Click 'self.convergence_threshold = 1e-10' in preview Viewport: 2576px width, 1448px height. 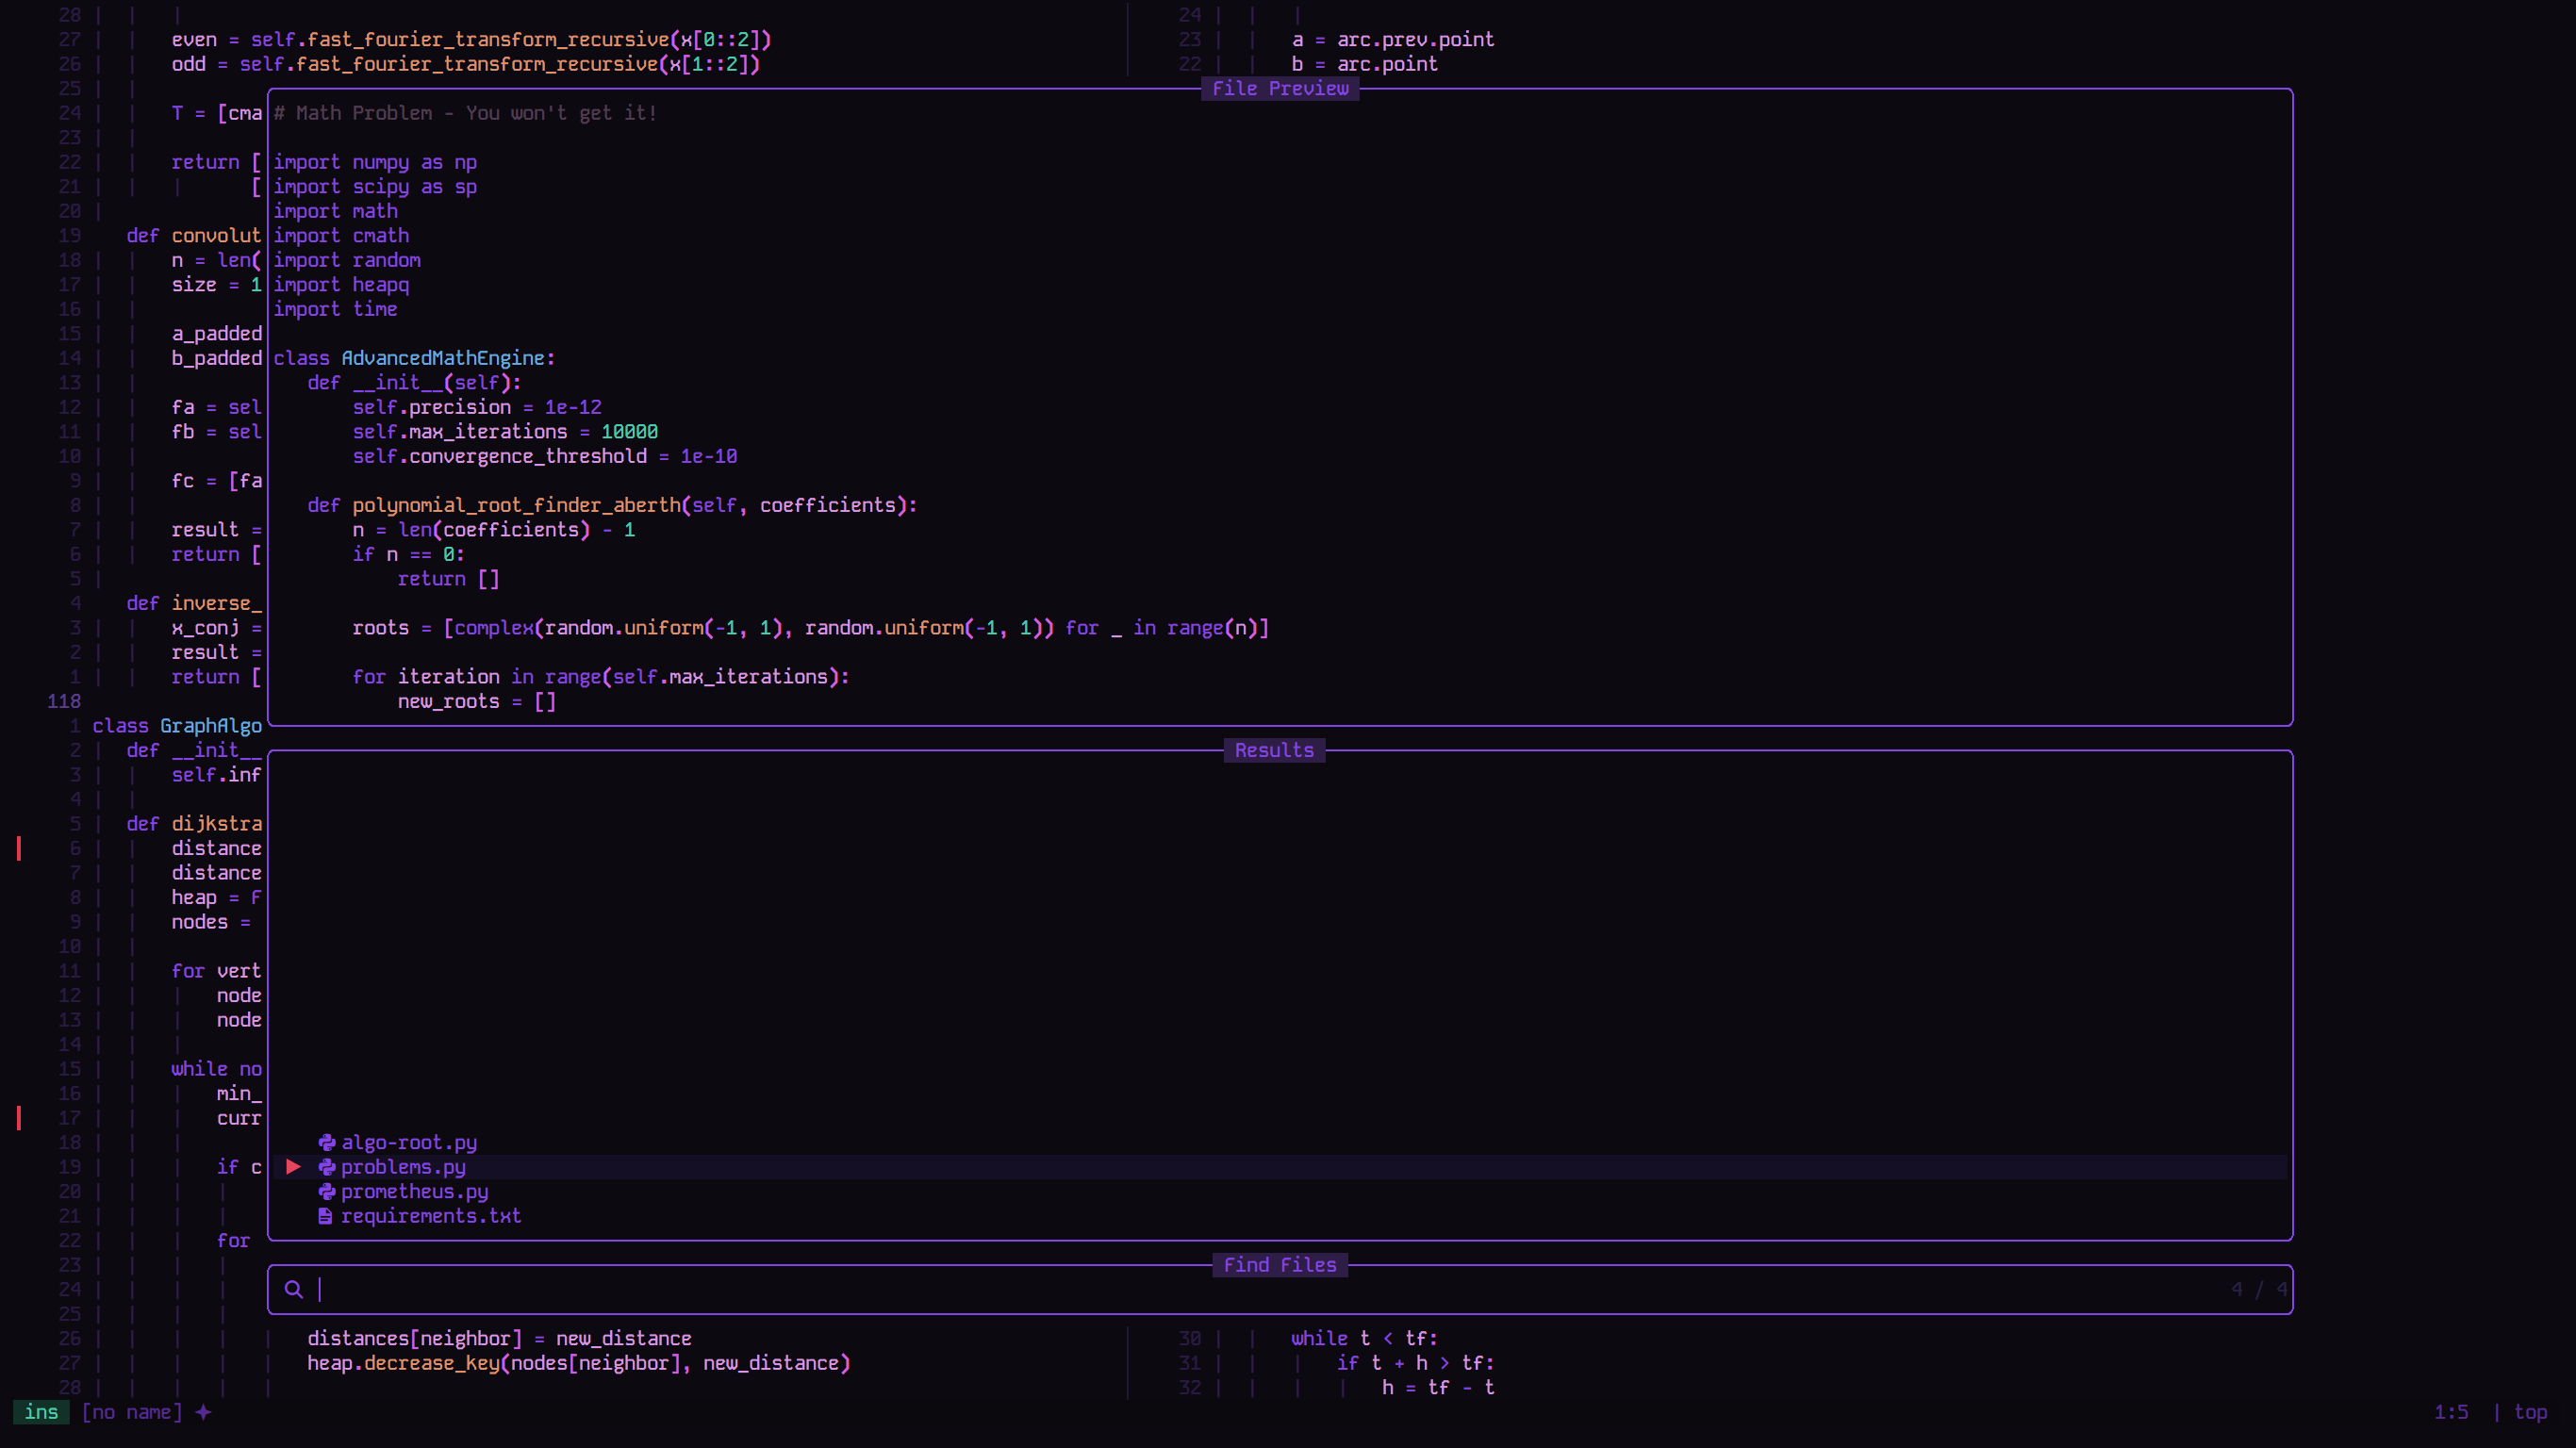(545, 456)
